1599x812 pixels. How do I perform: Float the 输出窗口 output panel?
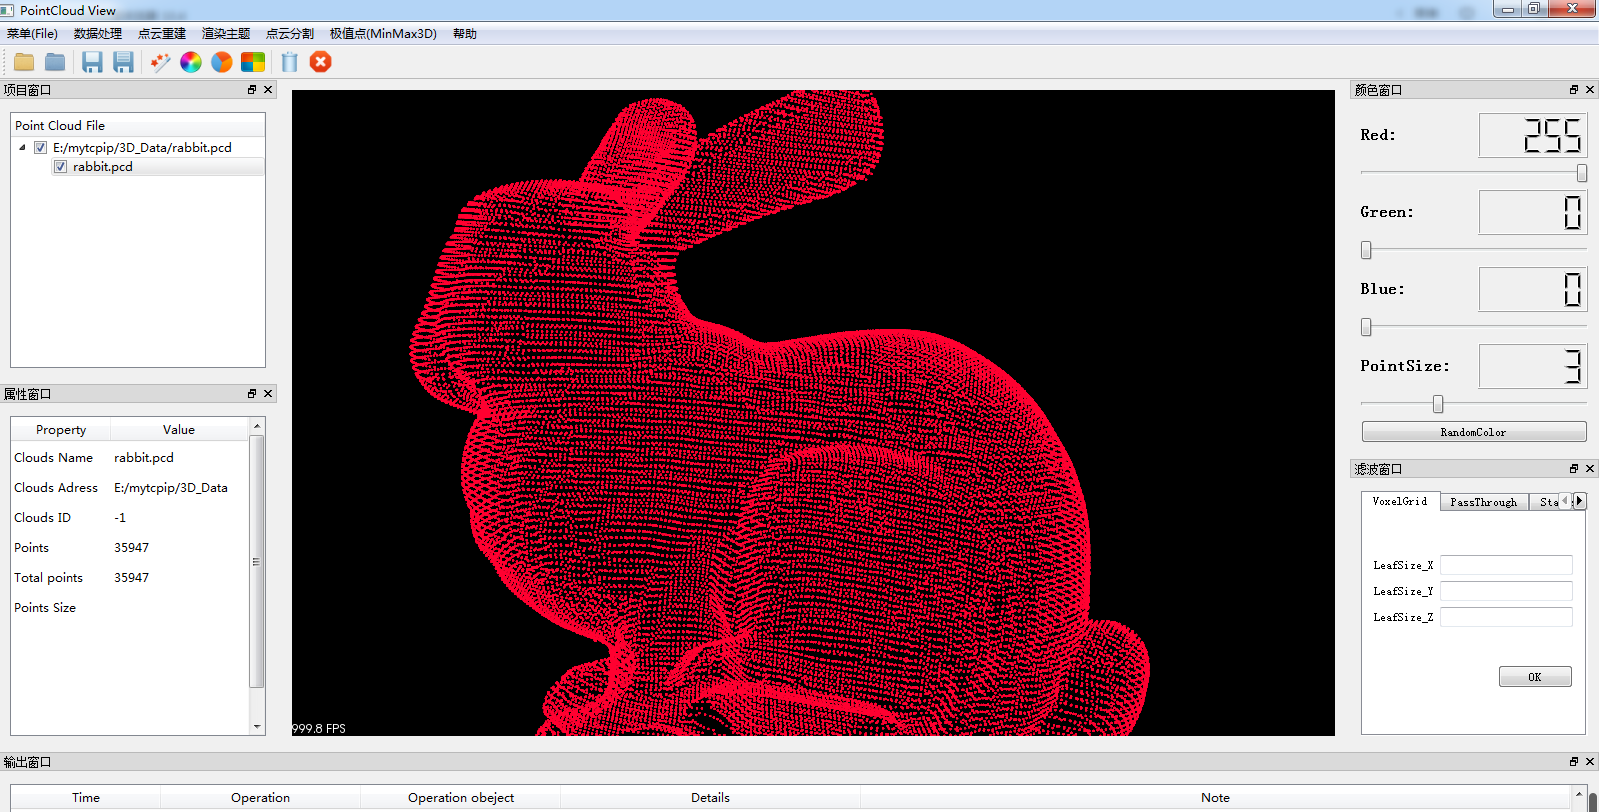click(x=1574, y=762)
